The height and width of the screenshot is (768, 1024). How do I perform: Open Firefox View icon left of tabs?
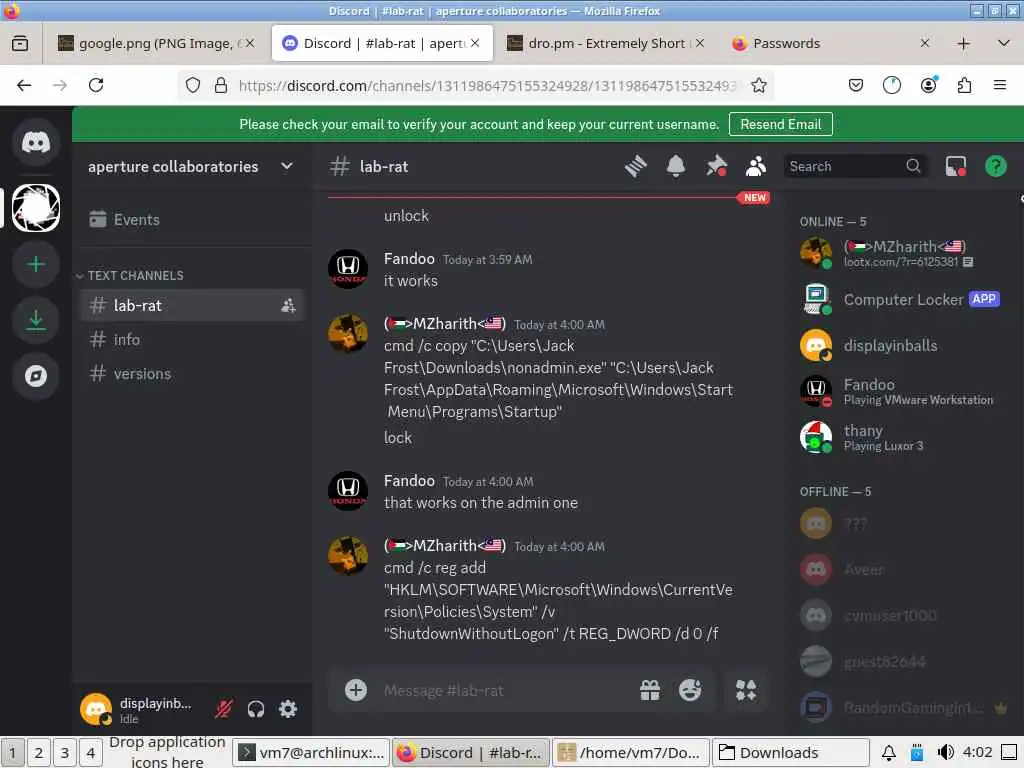point(20,43)
